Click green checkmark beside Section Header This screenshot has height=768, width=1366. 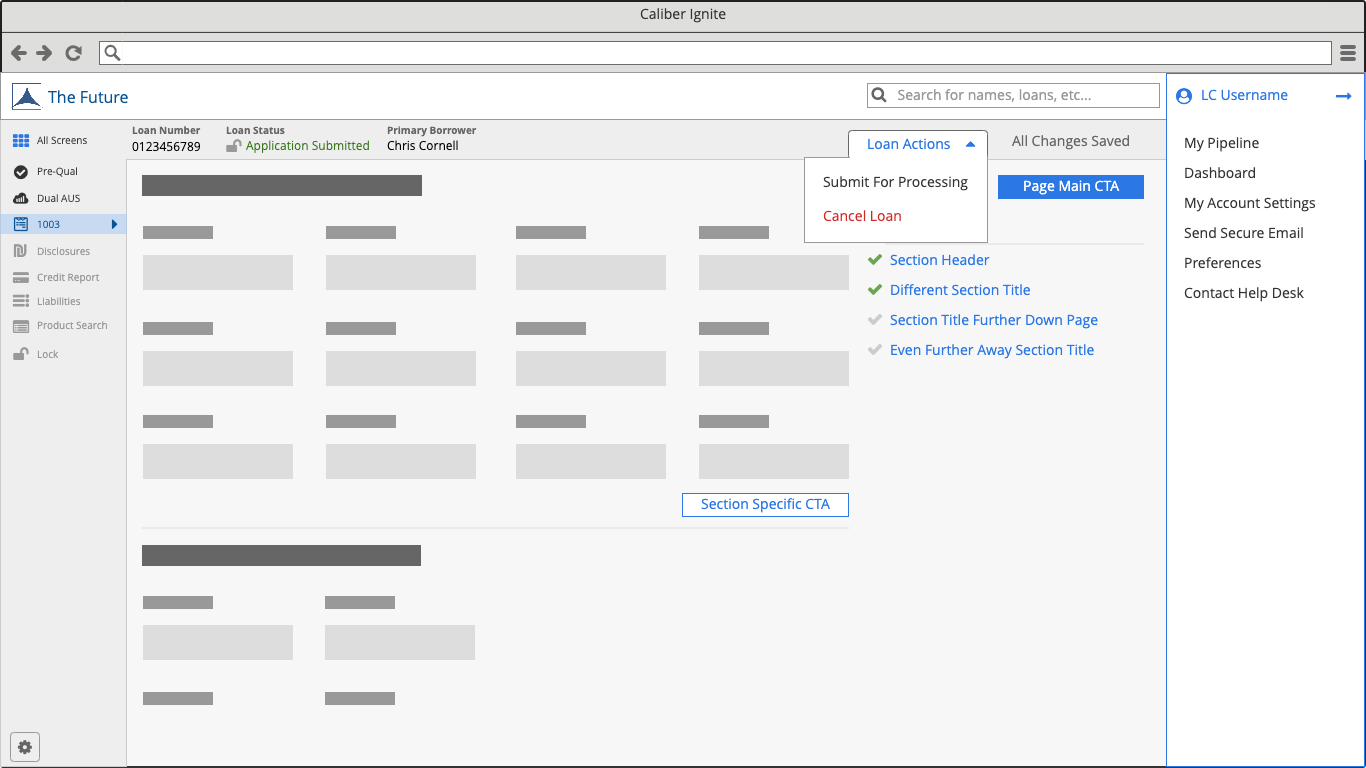coord(875,260)
